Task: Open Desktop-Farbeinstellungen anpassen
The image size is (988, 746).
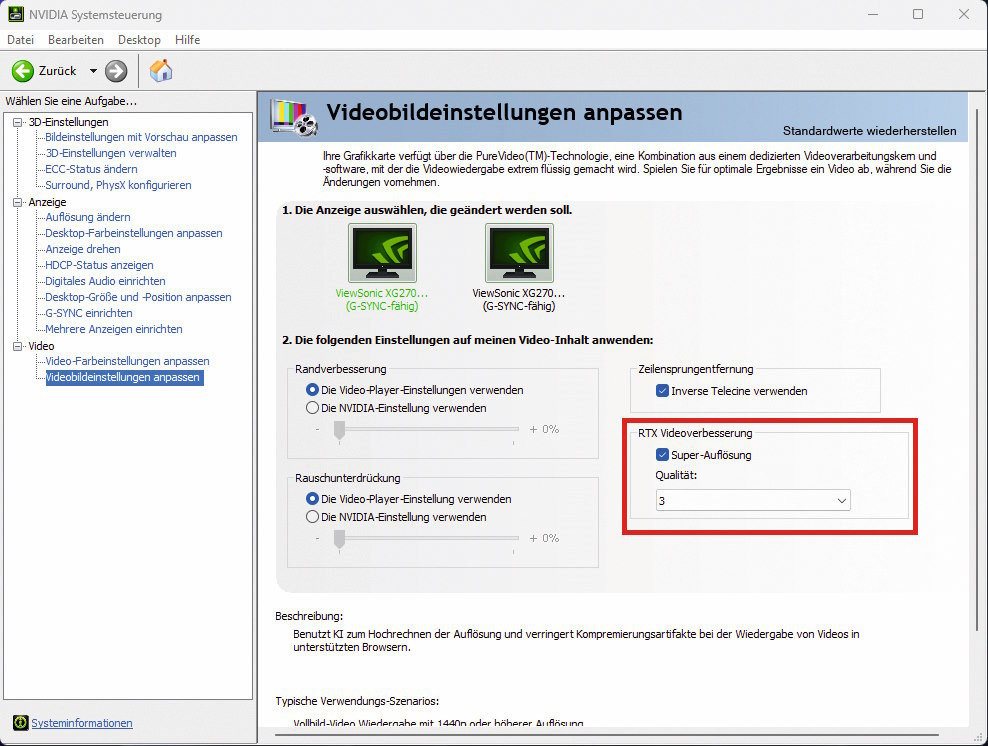Action: coord(134,233)
